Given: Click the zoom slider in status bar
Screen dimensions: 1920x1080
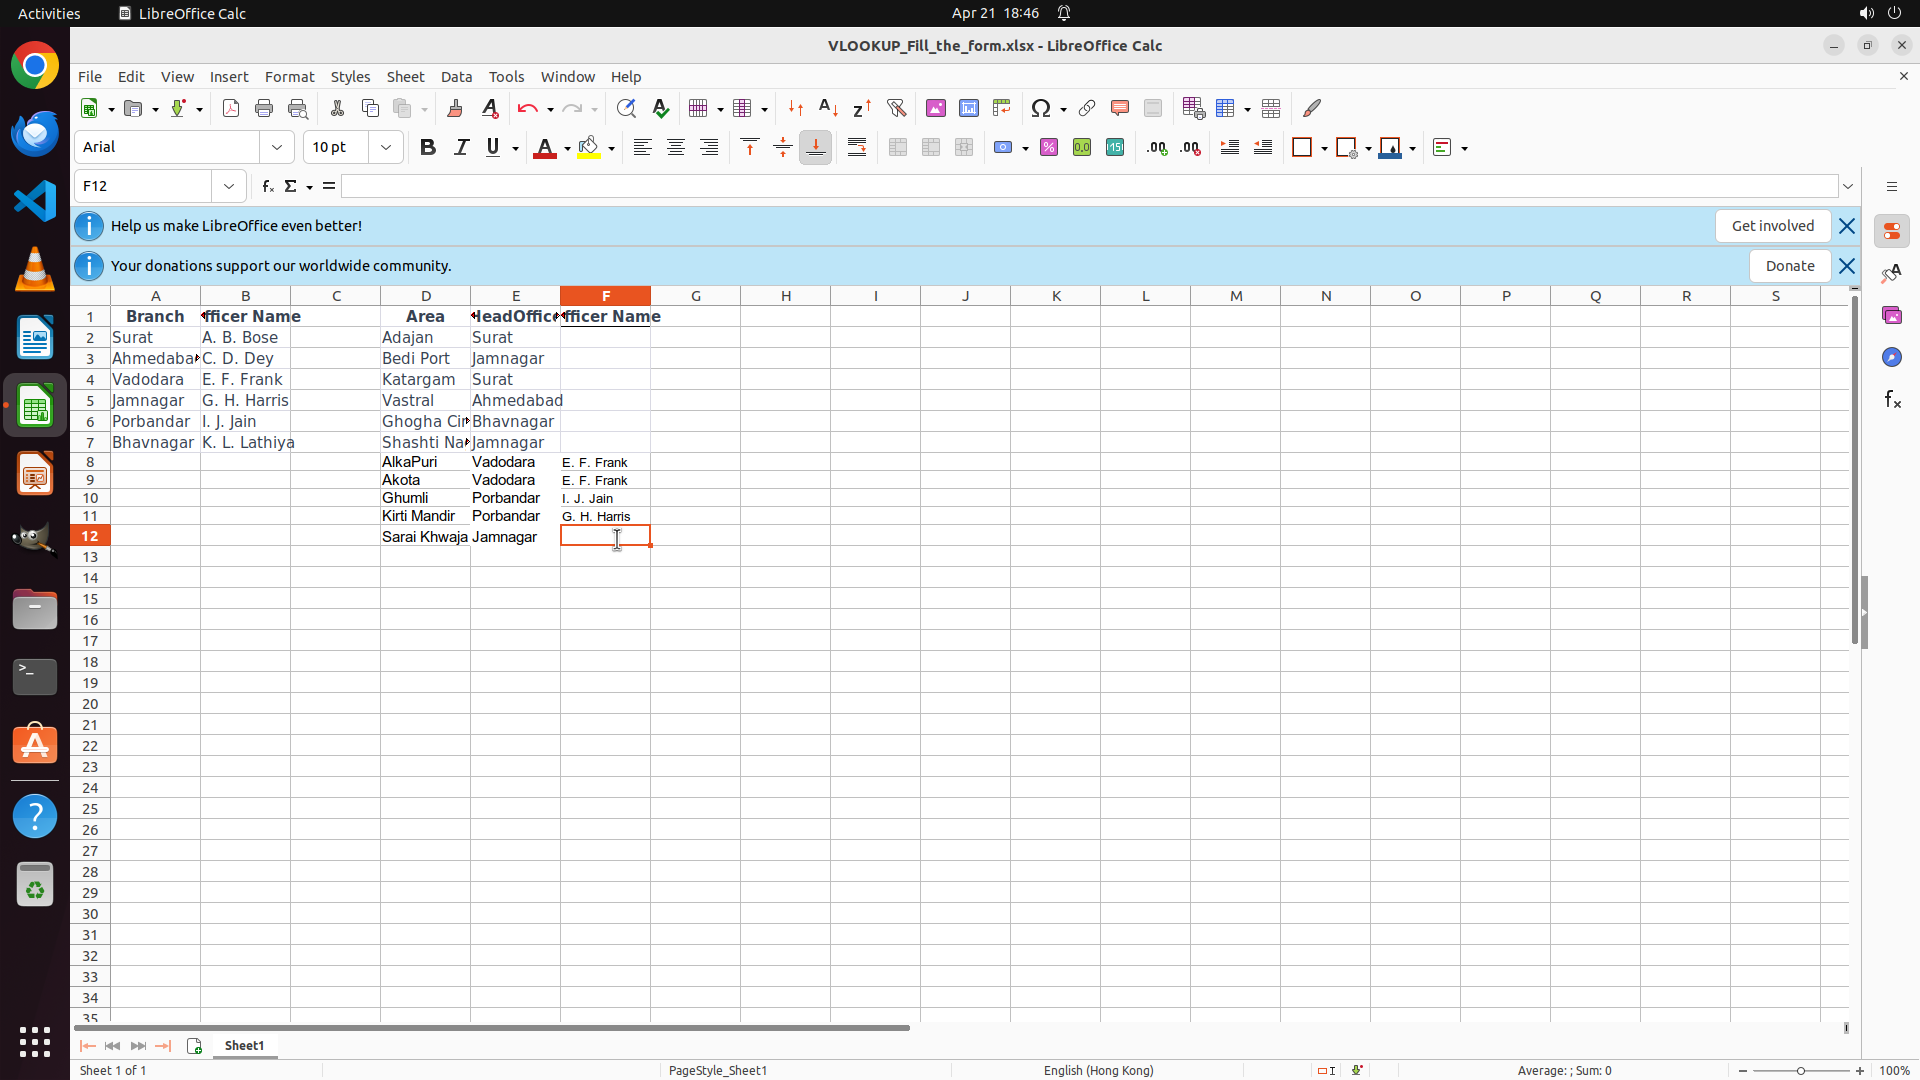Looking at the screenshot, I should pos(1800,1070).
